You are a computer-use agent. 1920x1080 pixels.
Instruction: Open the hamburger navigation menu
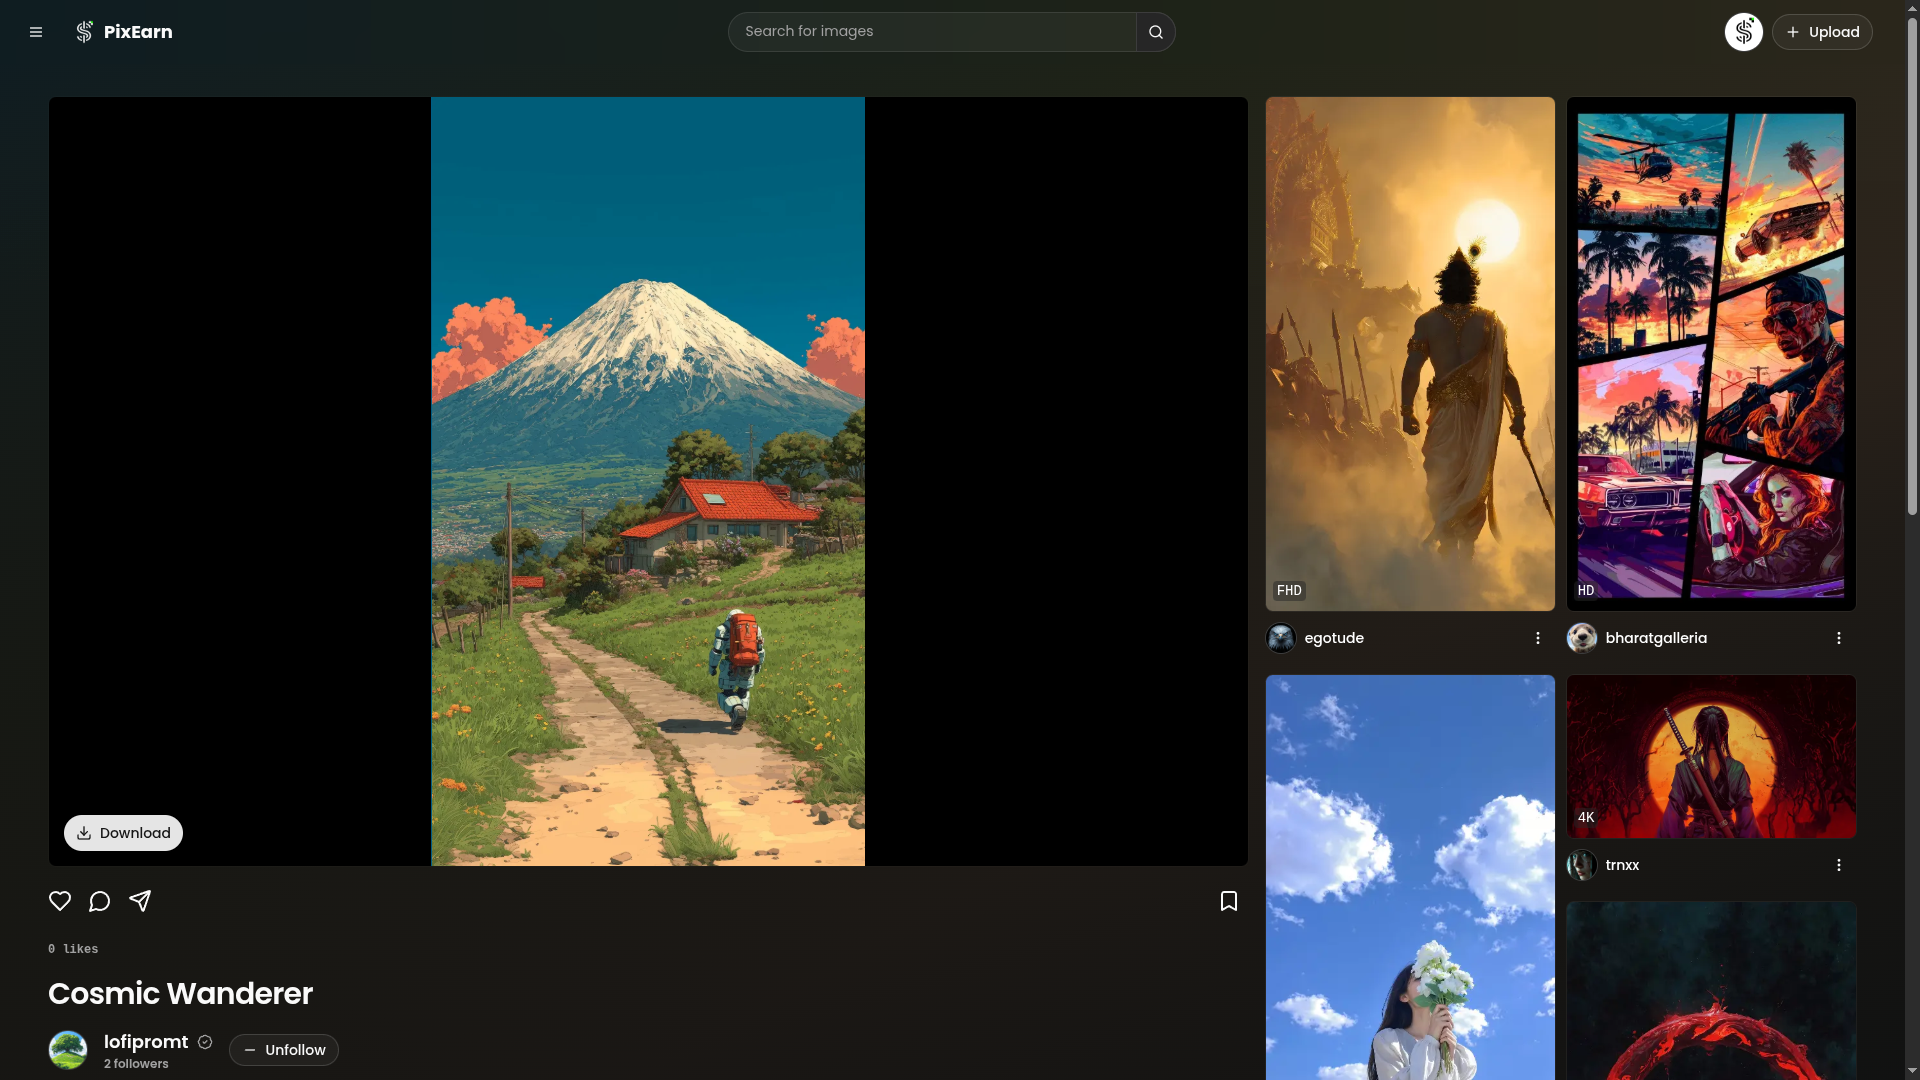[x=36, y=31]
